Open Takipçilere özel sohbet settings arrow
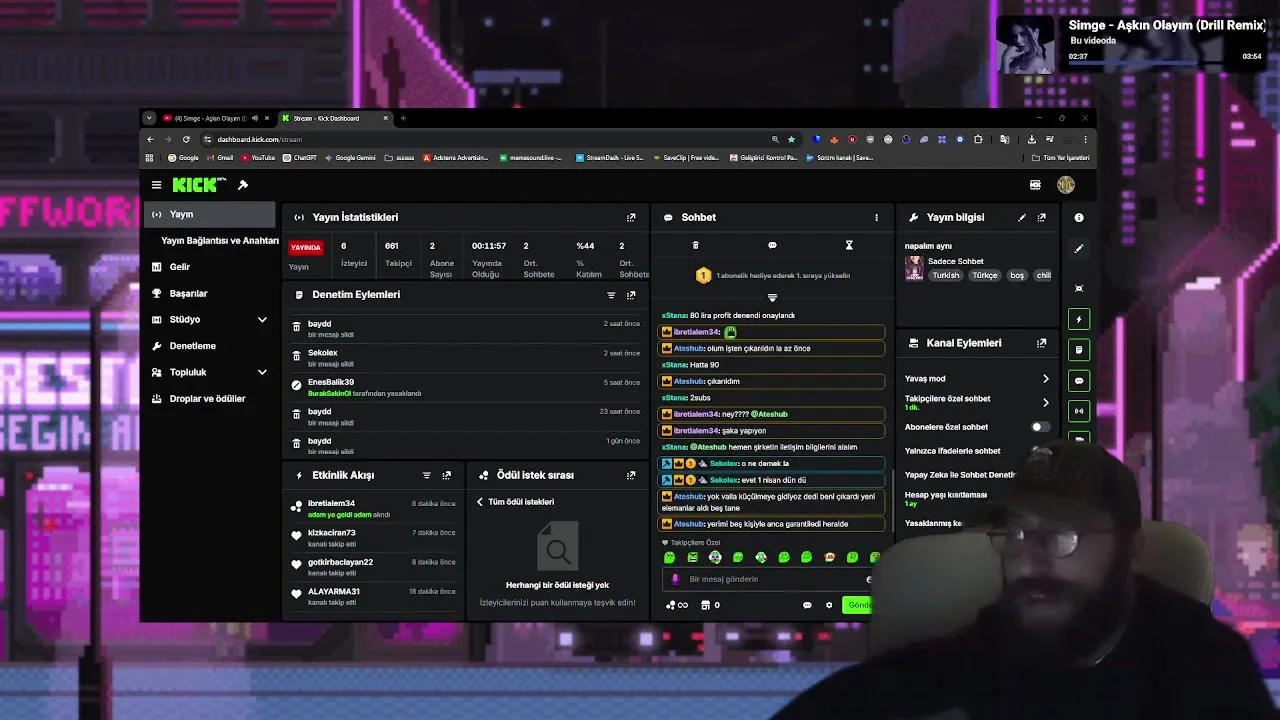The width and height of the screenshot is (1280, 720). pyautogui.click(x=1046, y=403)
